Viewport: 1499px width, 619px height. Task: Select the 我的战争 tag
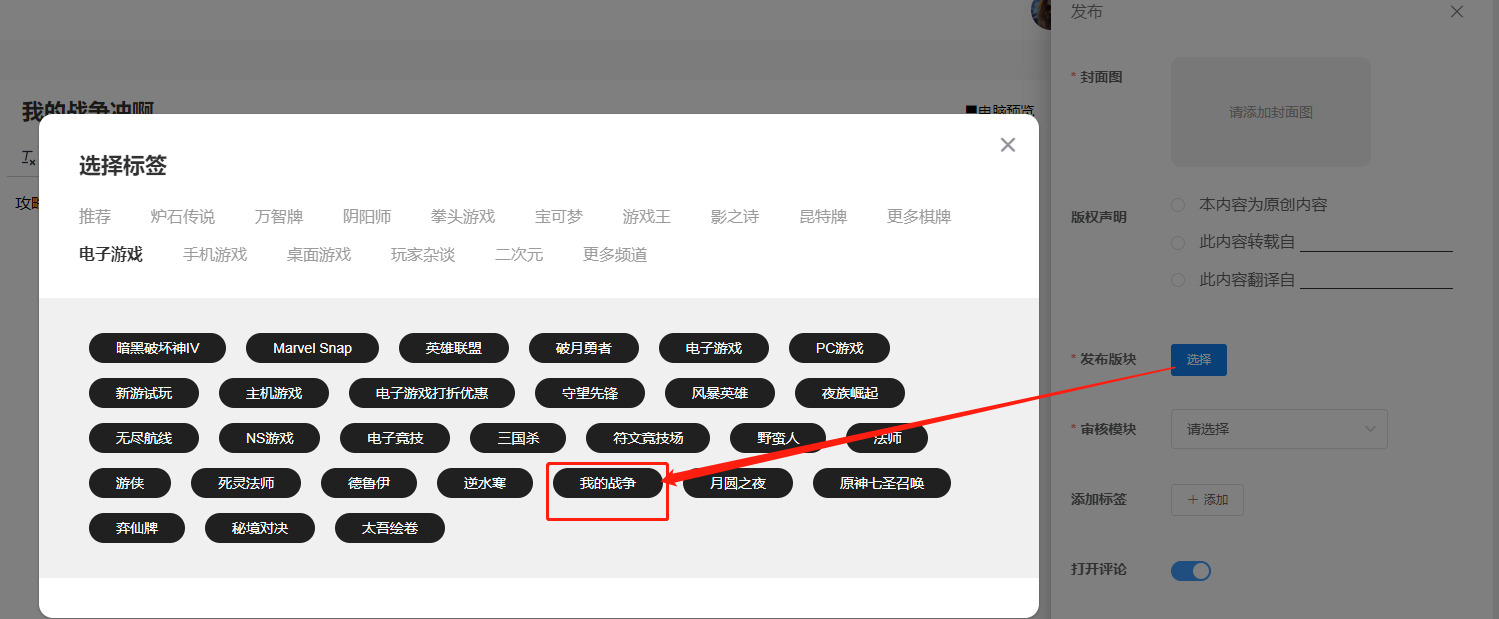[x=607, y=484]
